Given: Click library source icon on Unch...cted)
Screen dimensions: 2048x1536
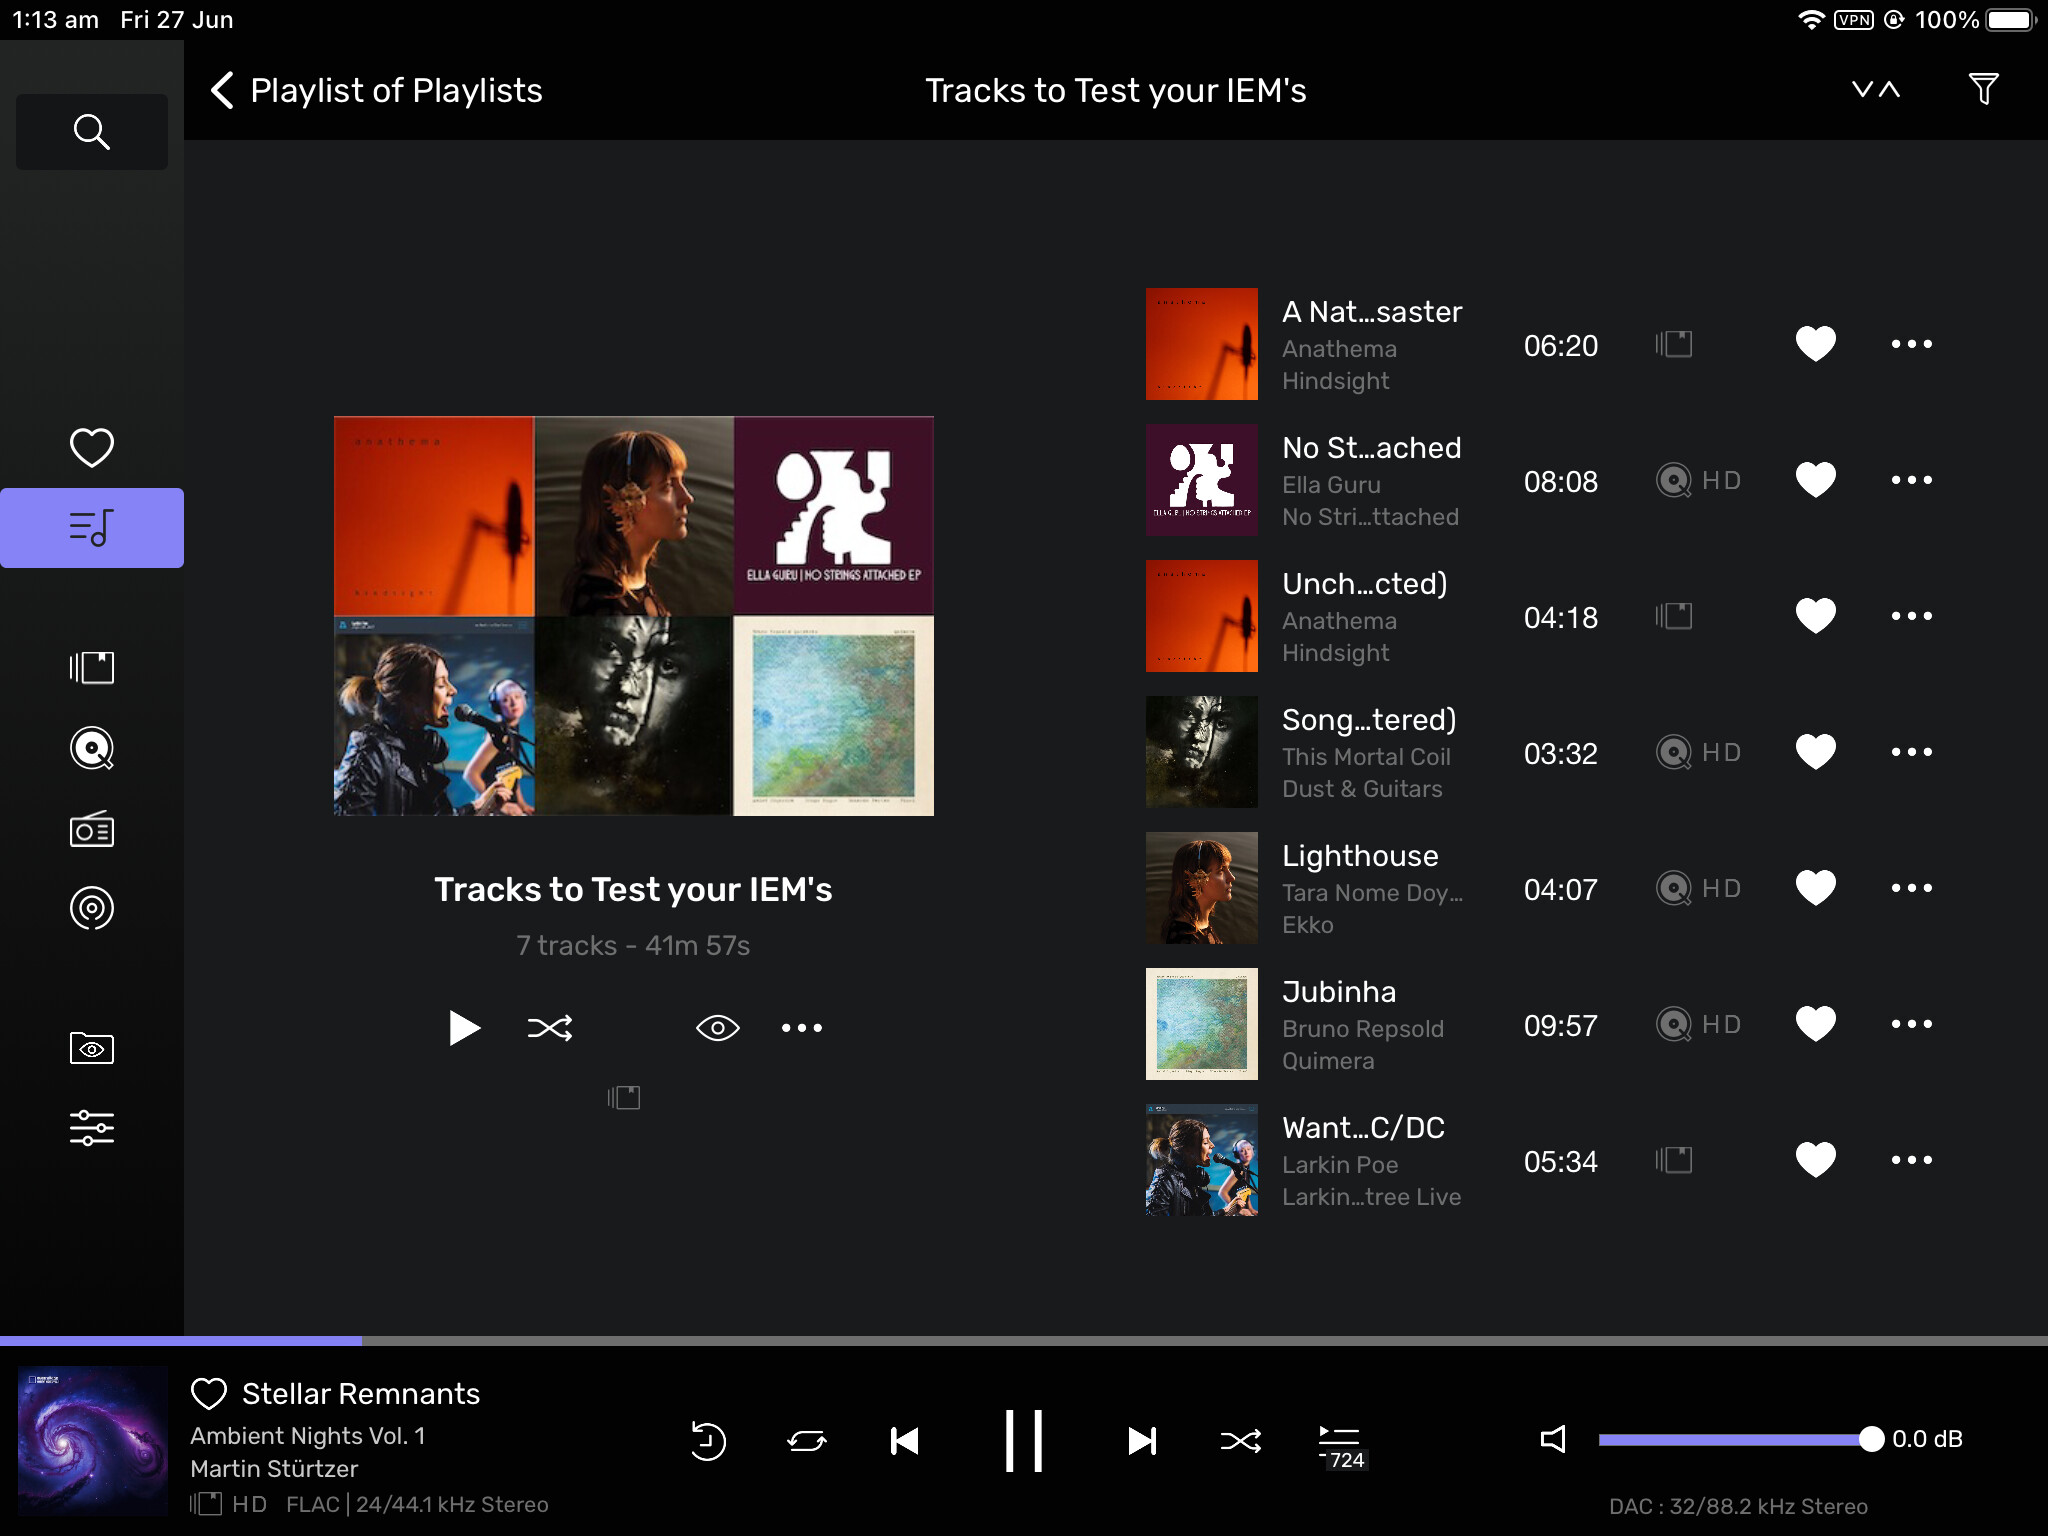Looking at the screenshot, I should (1673, 616).
